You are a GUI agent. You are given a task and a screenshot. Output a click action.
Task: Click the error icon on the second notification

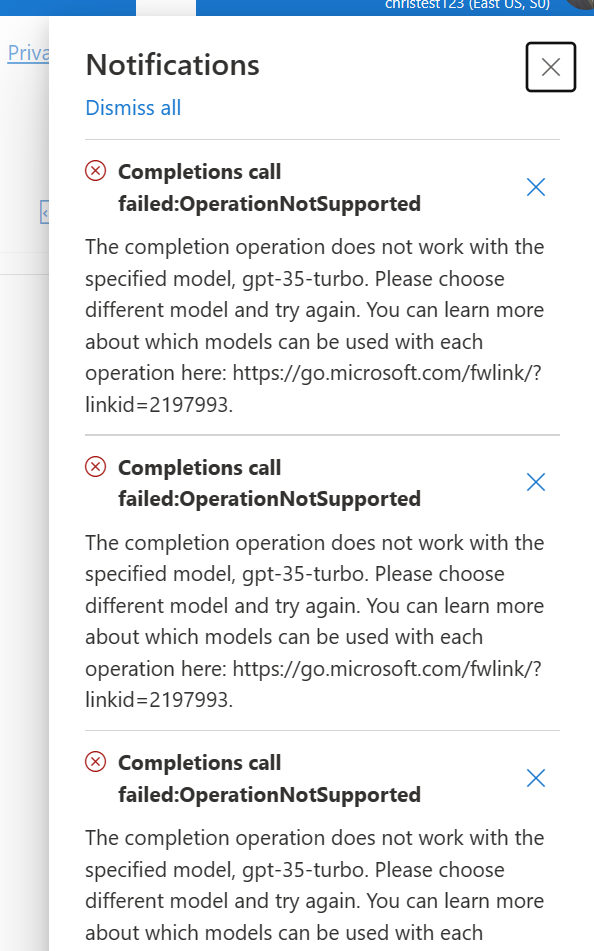95,467
